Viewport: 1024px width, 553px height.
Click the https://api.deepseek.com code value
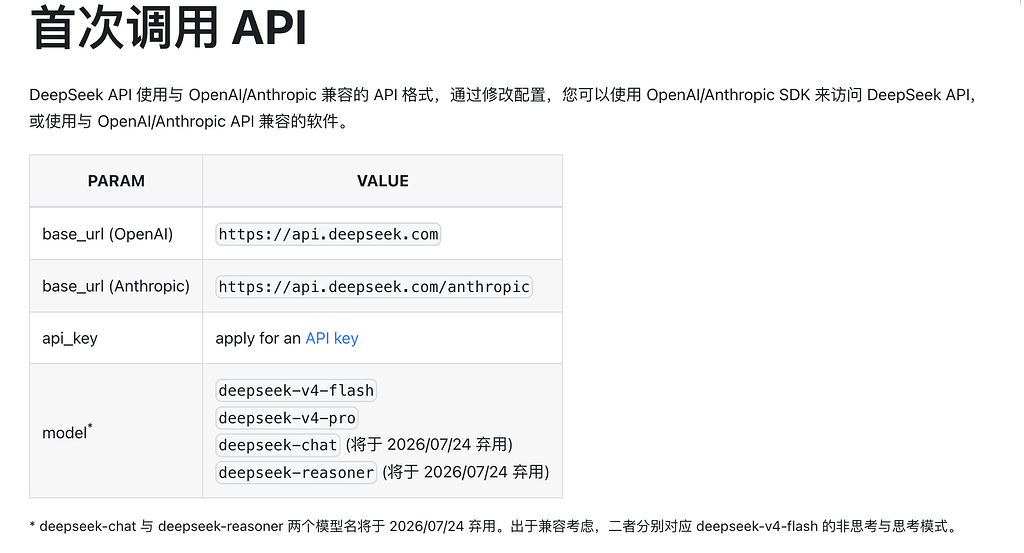pos(328,234)
